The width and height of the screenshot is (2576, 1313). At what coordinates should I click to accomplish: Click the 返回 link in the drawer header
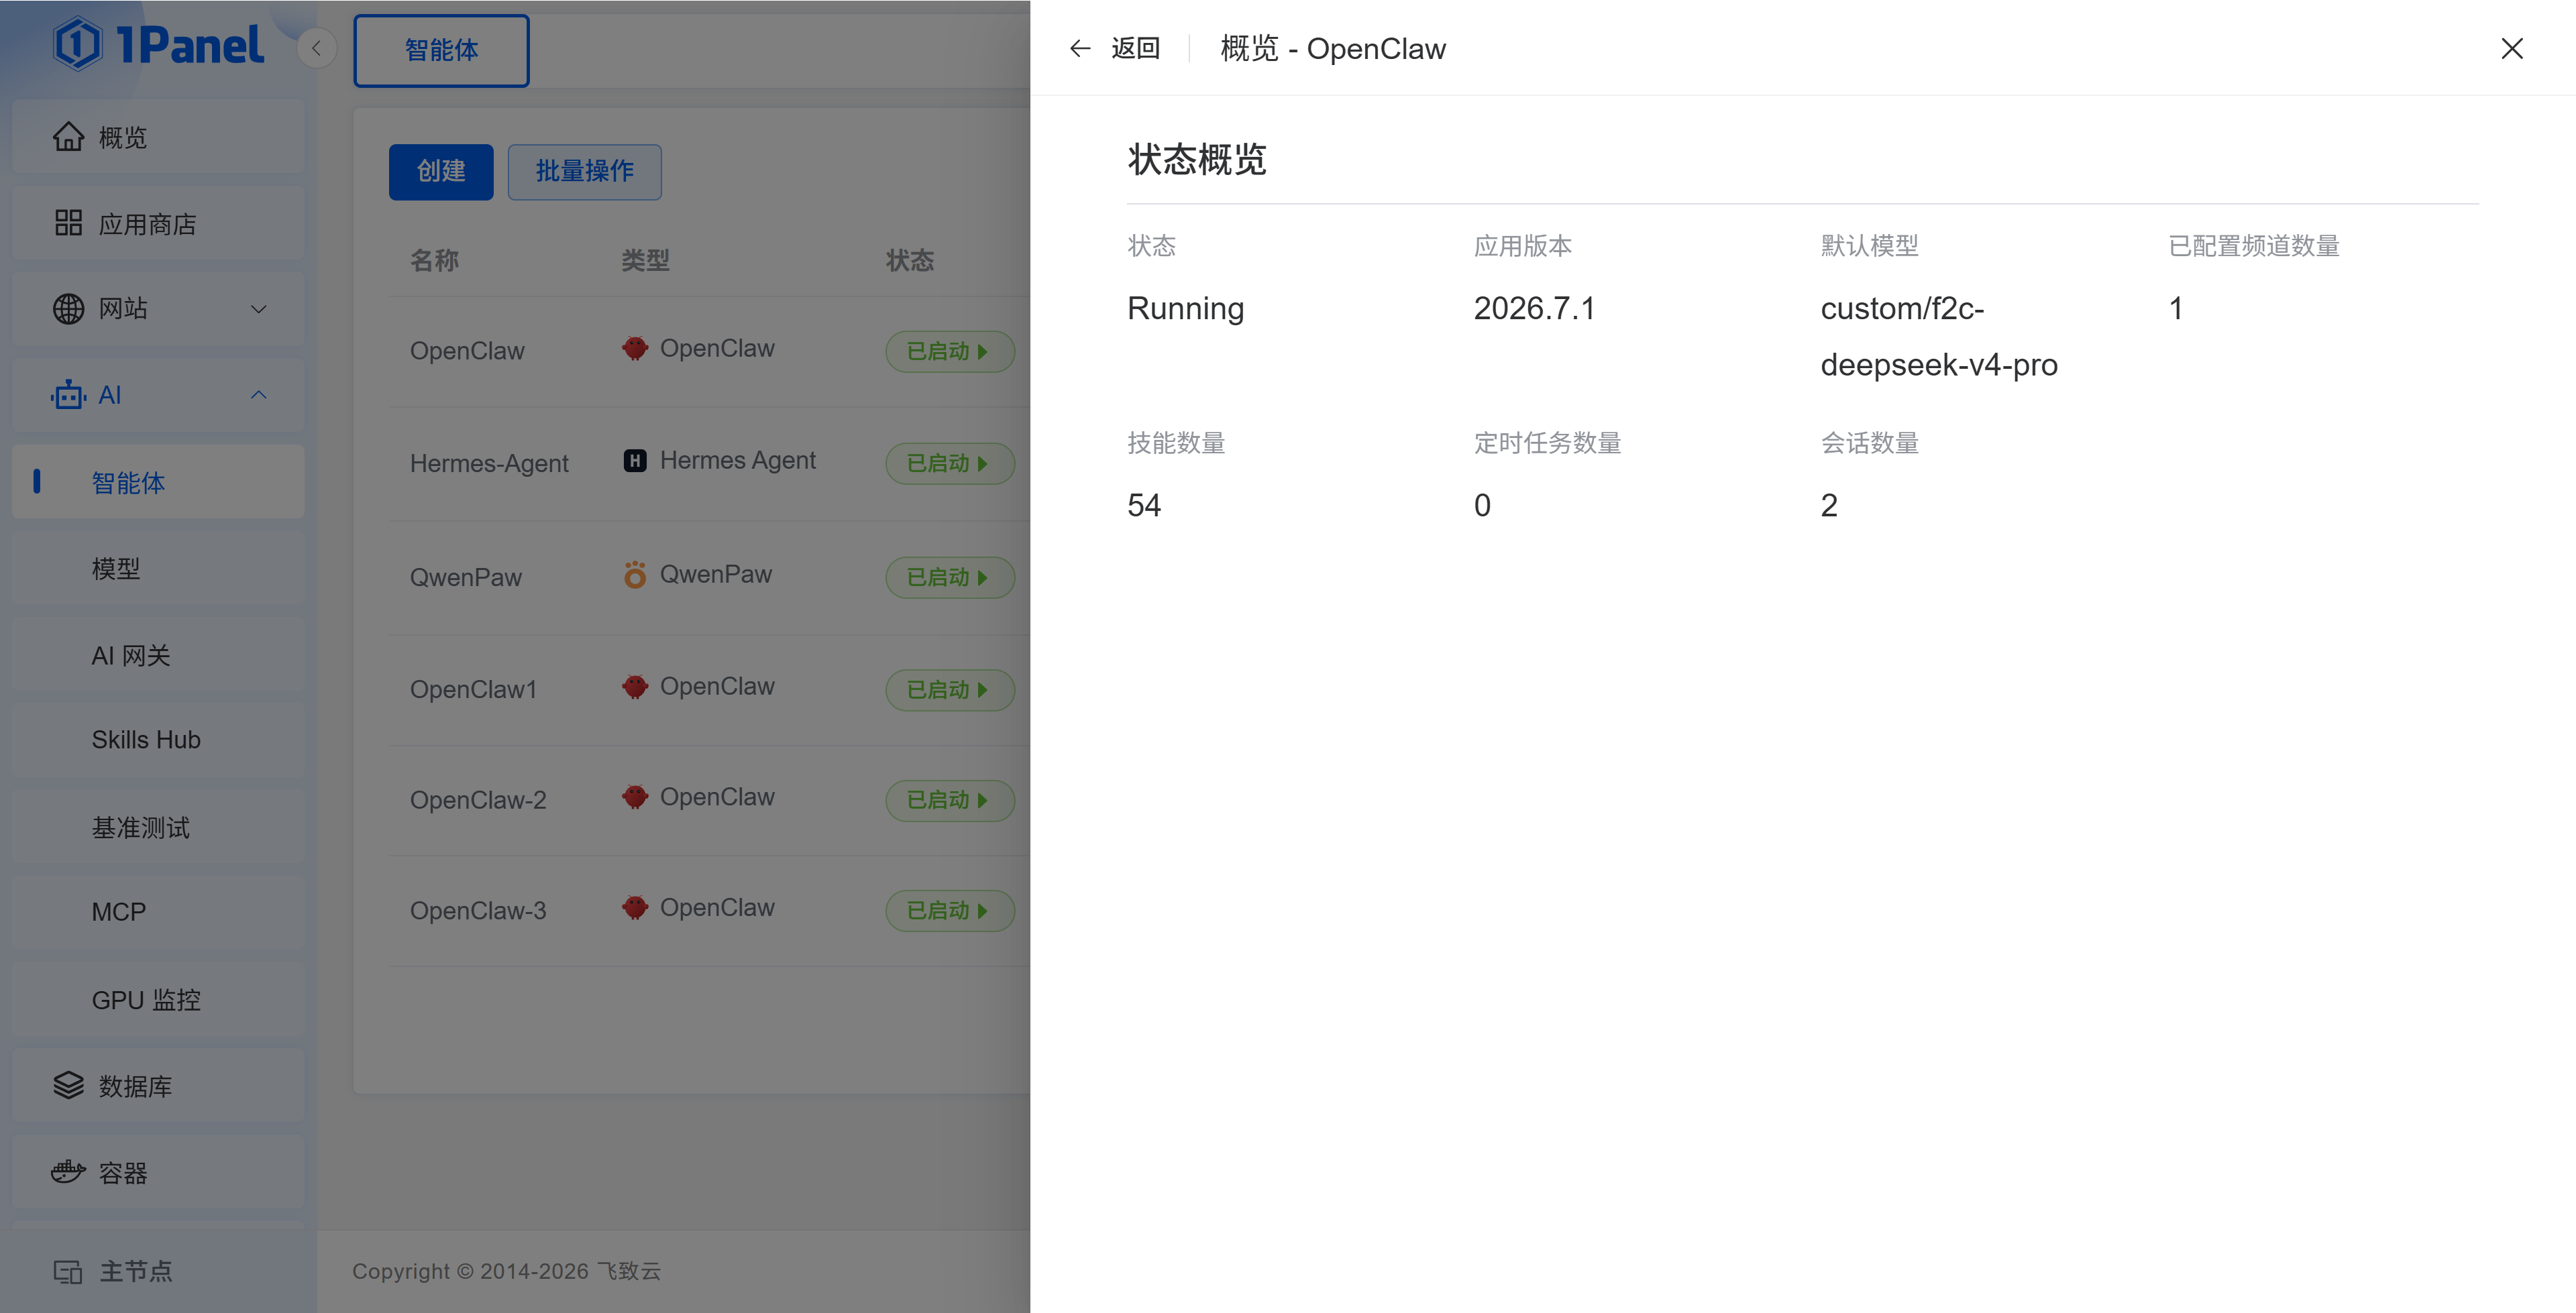click(x=1136, y=48)
